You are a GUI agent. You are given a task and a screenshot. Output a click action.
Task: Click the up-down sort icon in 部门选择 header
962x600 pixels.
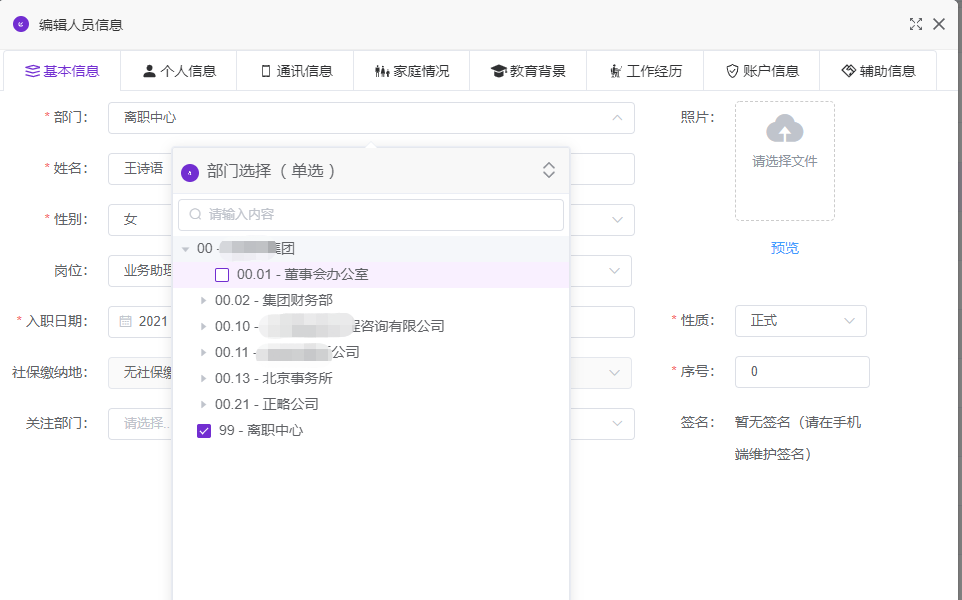point(549,171)
